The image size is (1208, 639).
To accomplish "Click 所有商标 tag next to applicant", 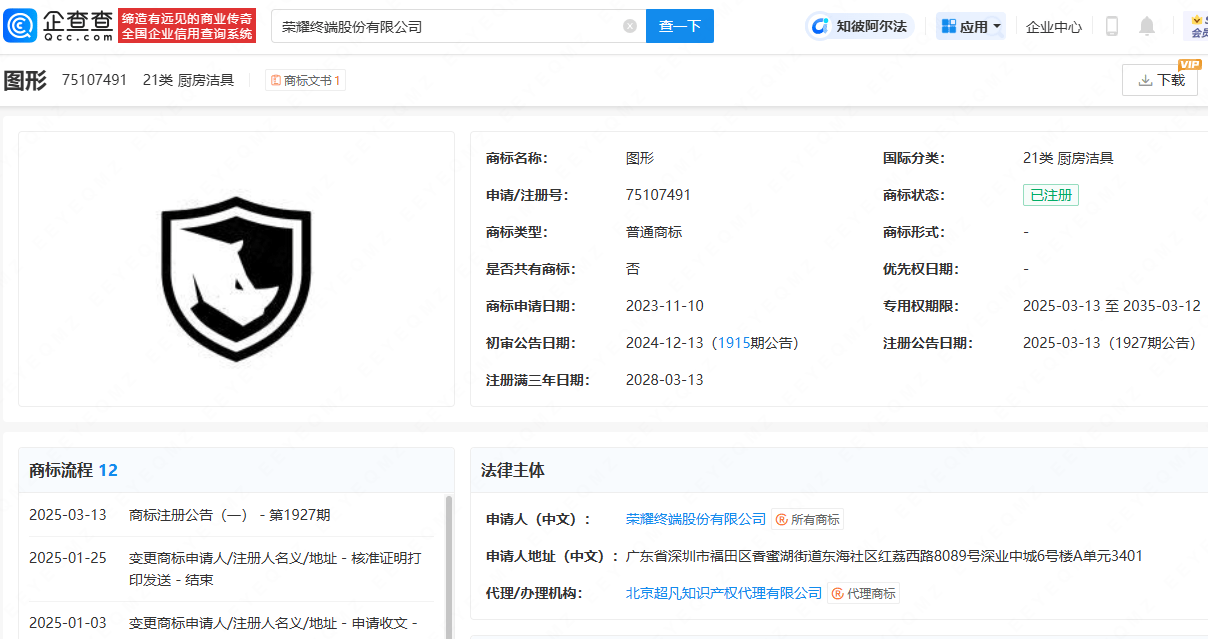I will (808, 519).
